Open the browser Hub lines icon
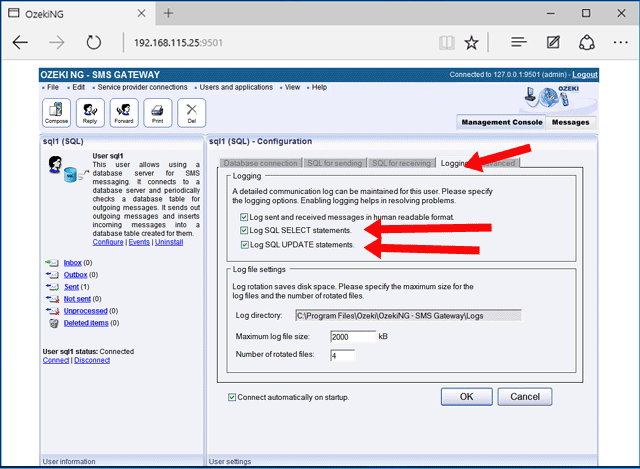Viewport: 640px width, 469px height. 519,42
